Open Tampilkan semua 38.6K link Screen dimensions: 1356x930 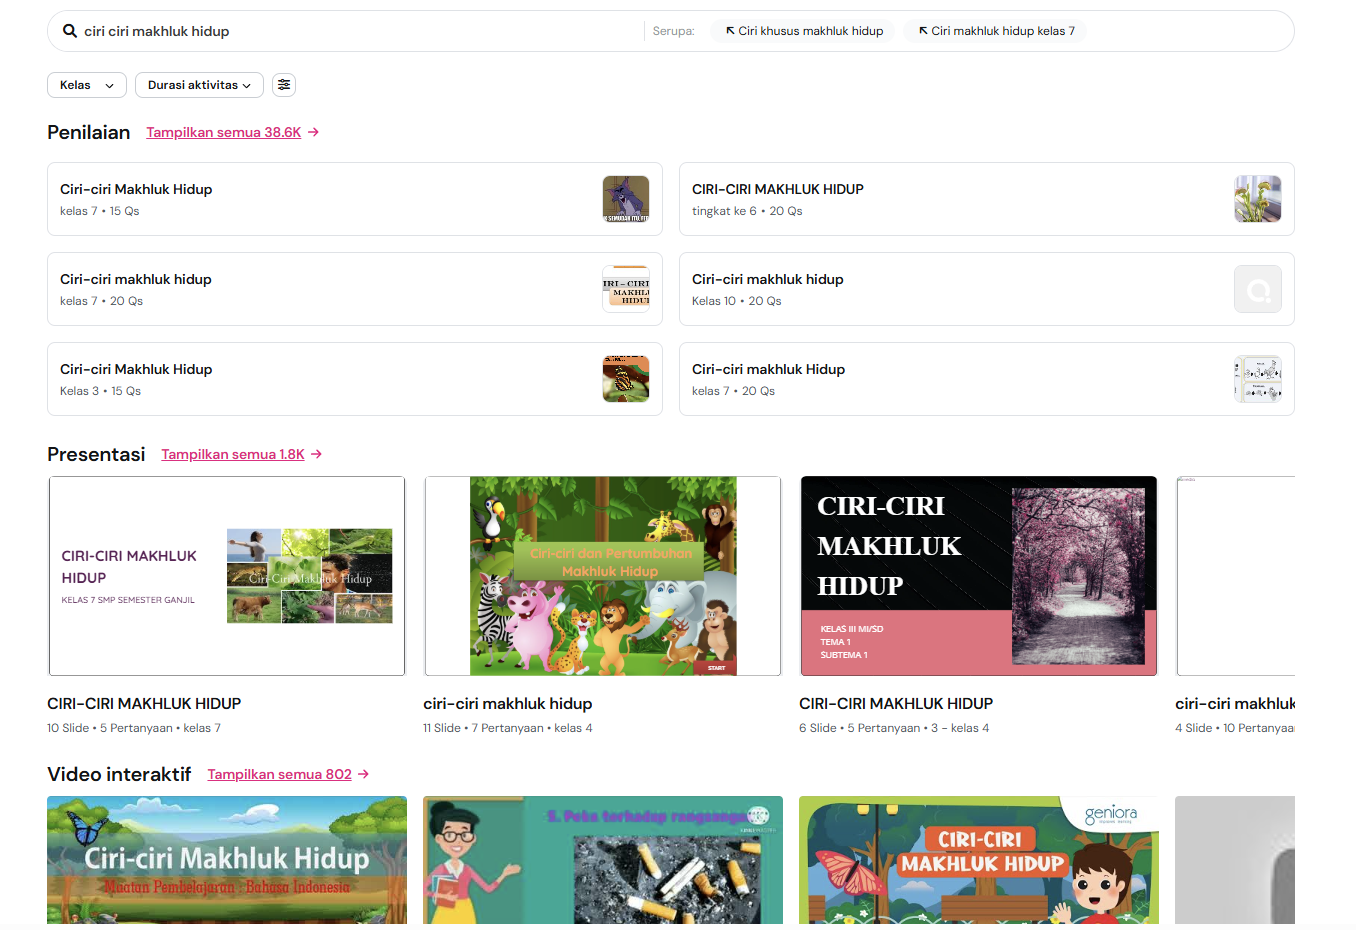pos(223,132)
